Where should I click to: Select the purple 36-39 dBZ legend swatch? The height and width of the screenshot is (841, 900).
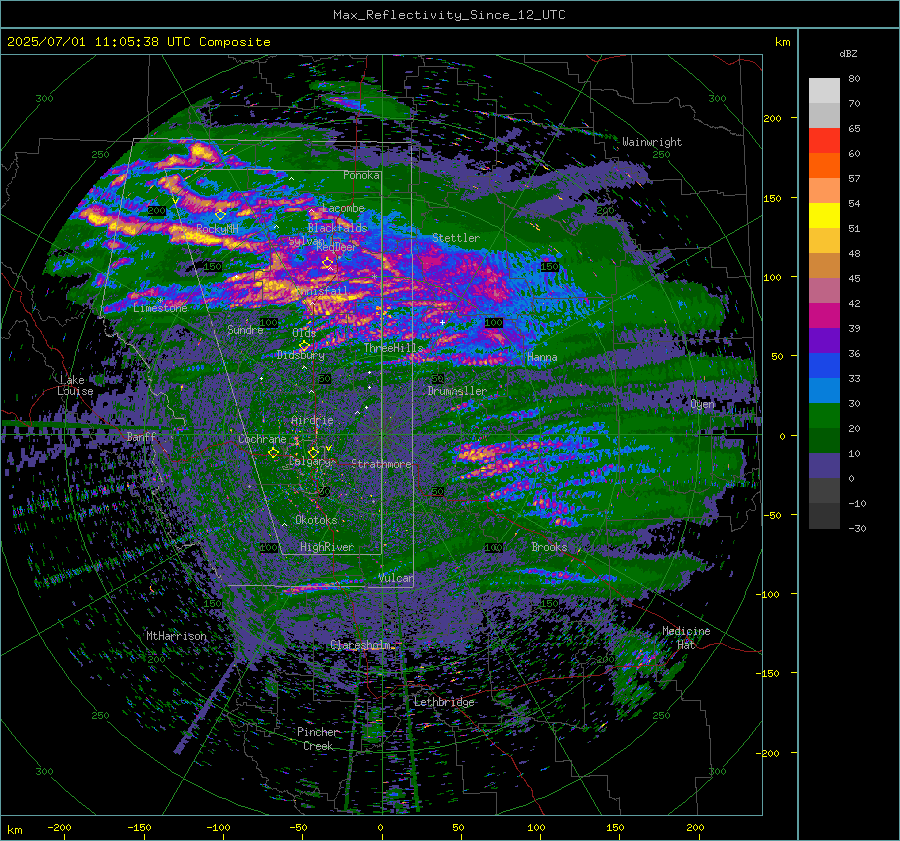click(x=824, y=341)
